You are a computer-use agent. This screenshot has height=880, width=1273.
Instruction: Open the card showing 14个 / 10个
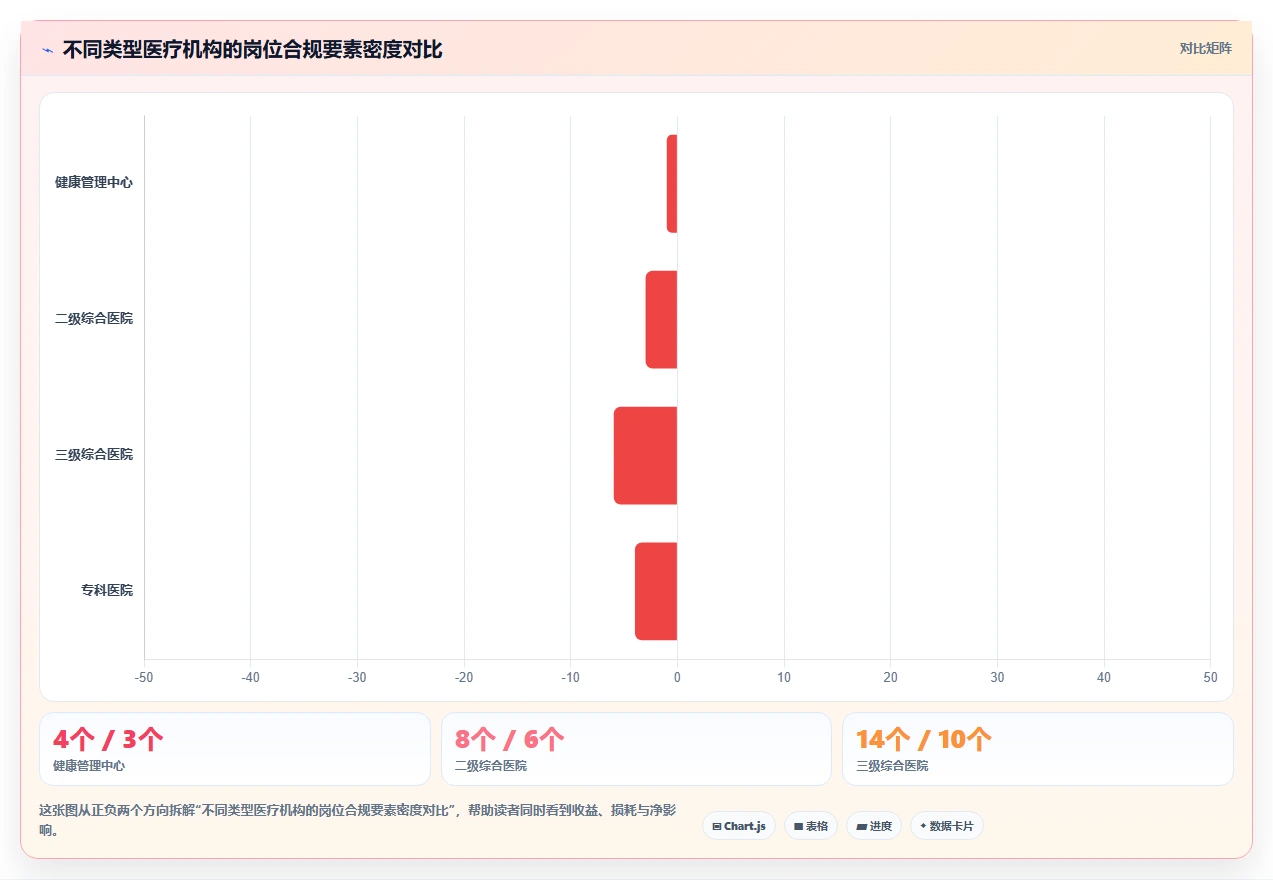1038,749
